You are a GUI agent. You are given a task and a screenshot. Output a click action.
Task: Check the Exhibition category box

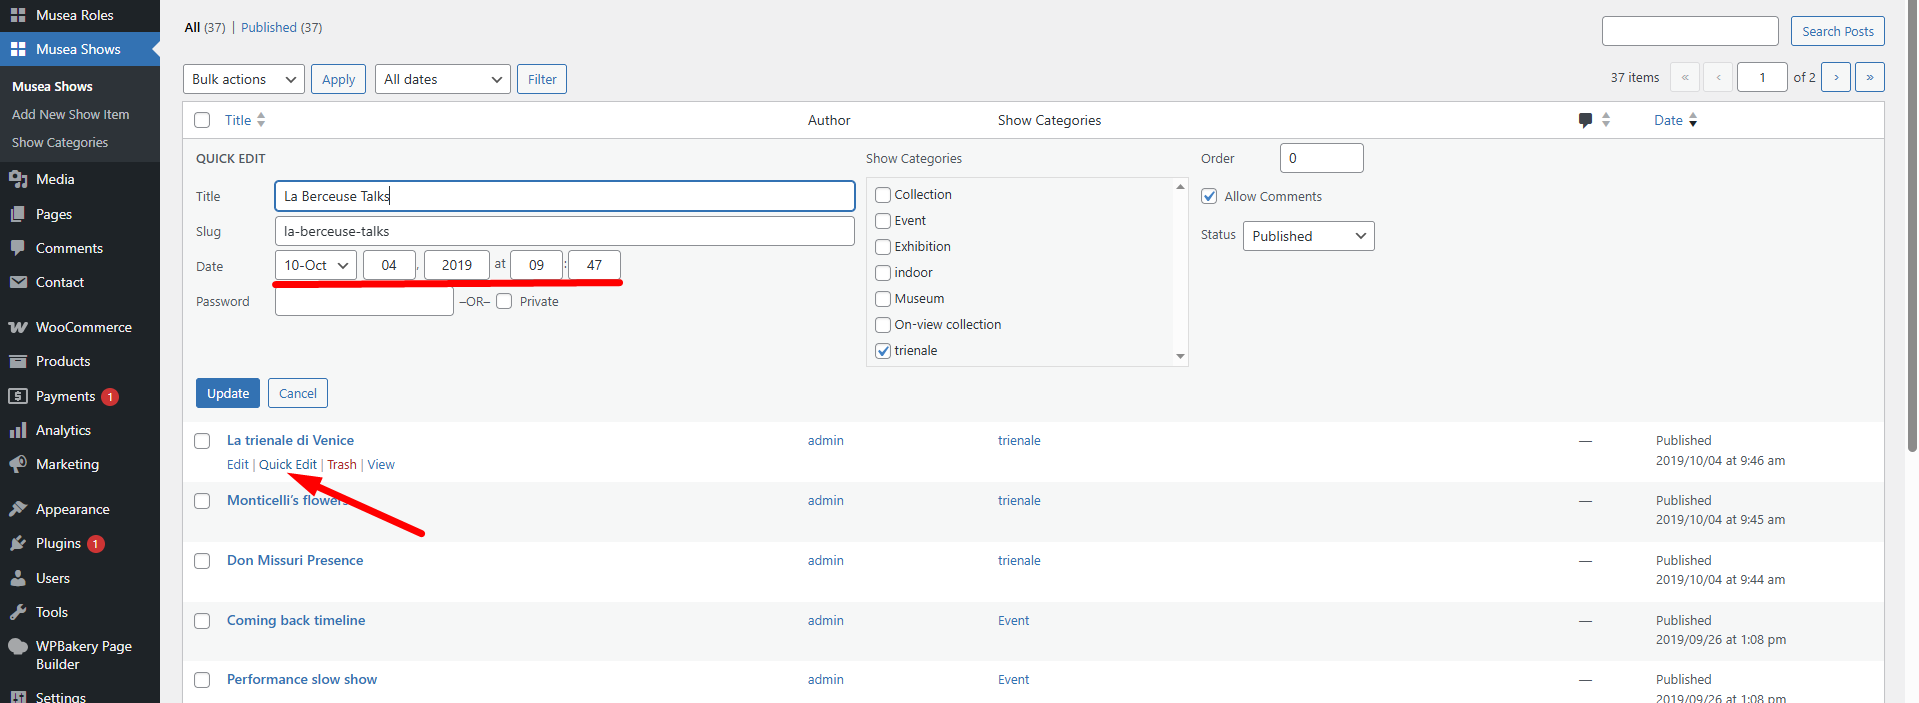[883, 247]
